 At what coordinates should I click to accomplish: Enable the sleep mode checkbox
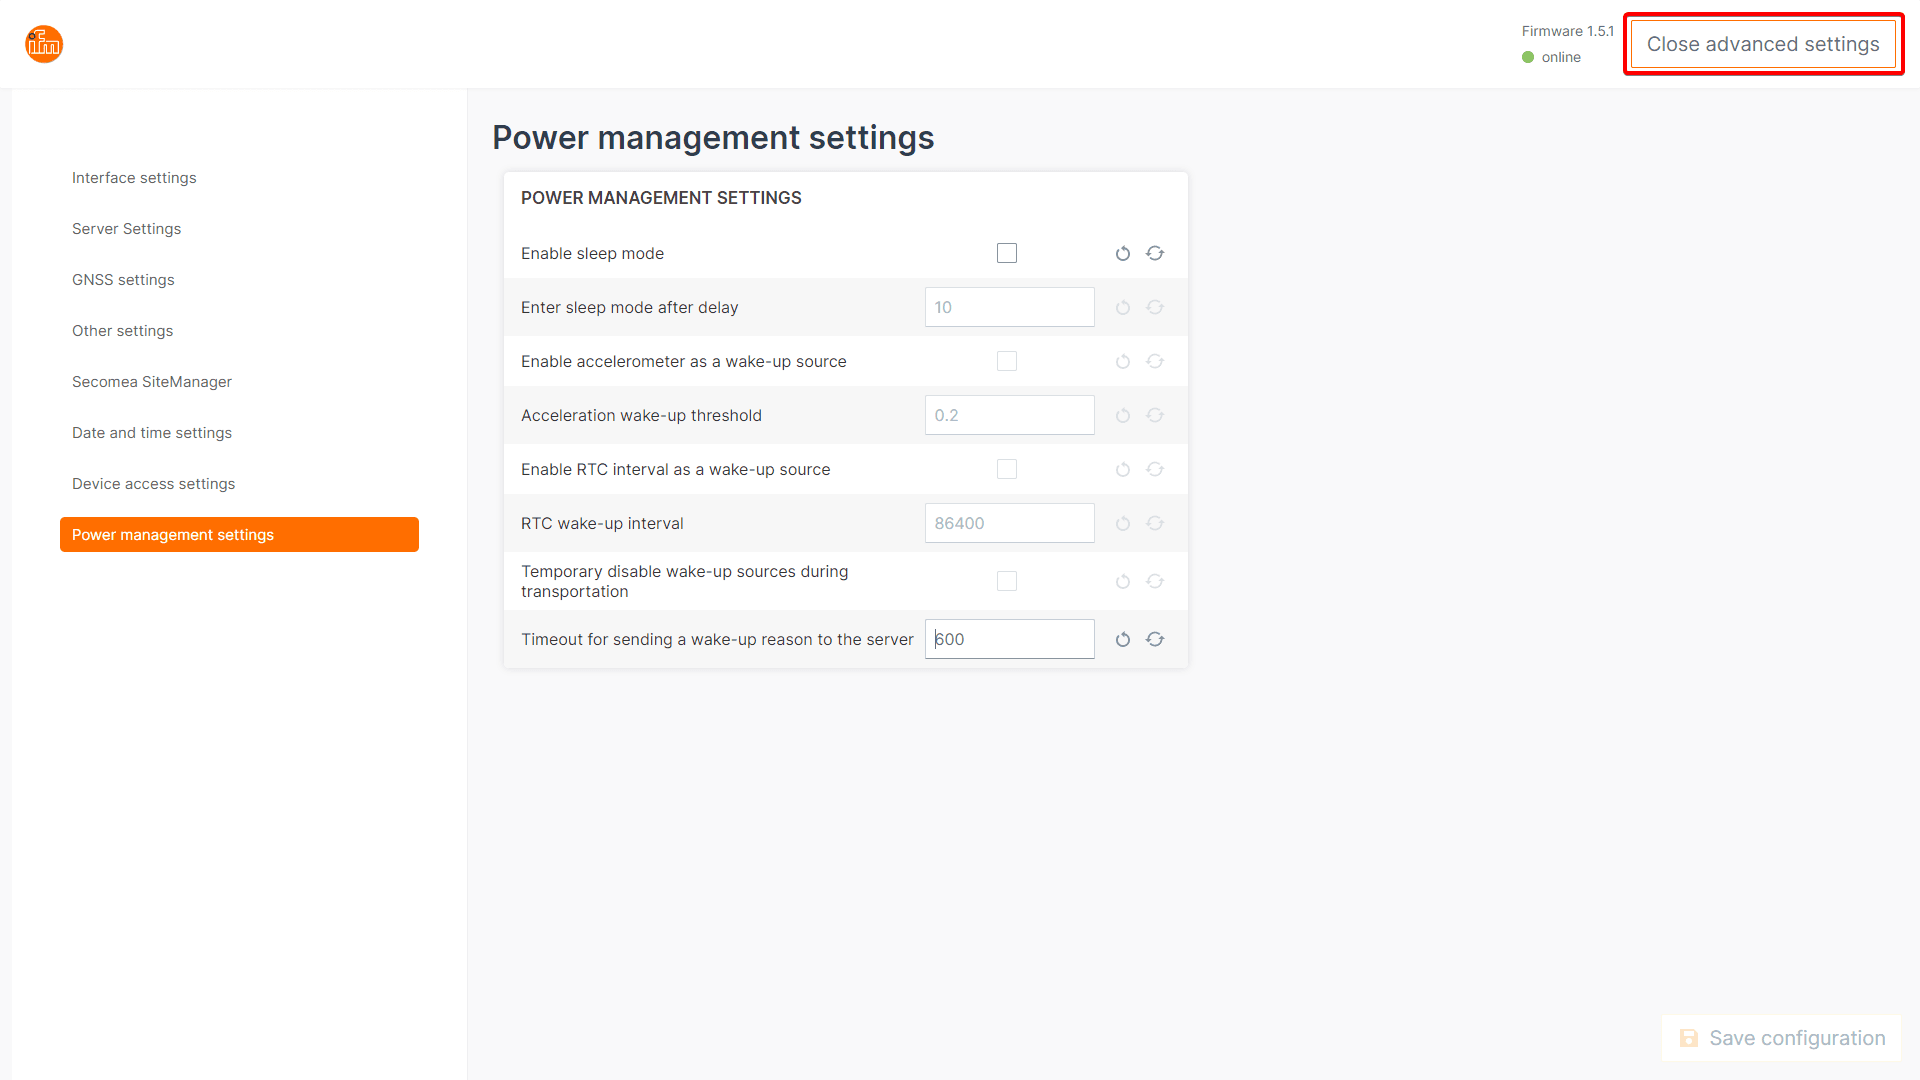1007,254
